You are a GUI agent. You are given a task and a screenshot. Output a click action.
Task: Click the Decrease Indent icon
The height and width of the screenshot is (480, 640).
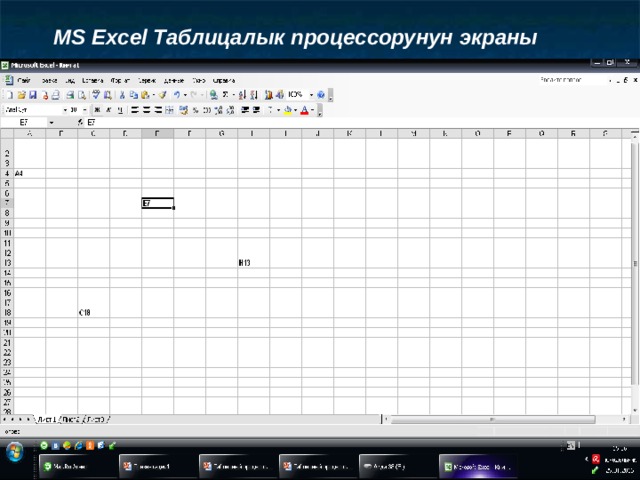245,110
